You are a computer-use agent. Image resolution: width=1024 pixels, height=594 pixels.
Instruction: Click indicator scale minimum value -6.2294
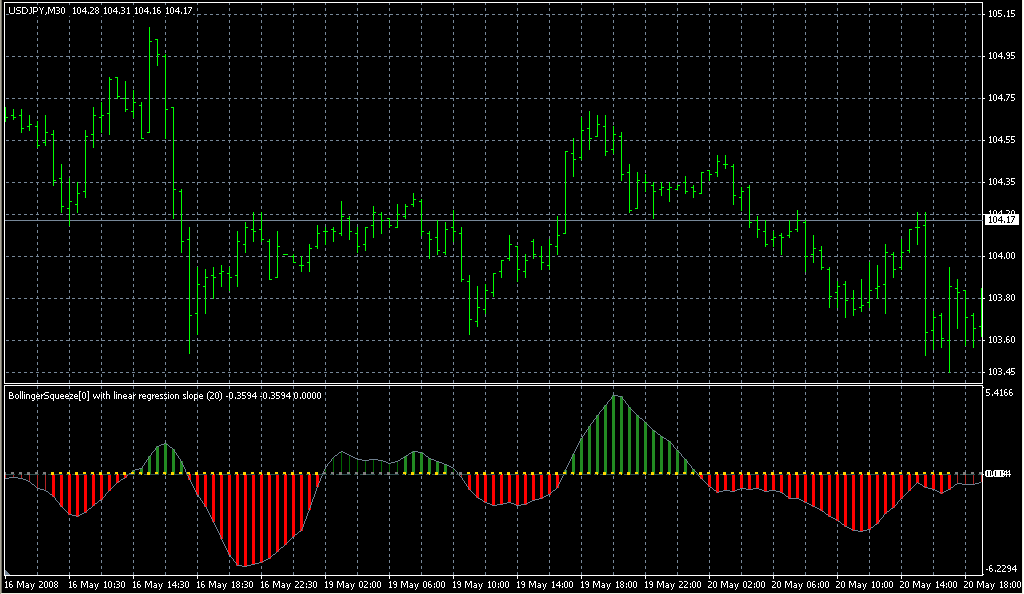1000,567
